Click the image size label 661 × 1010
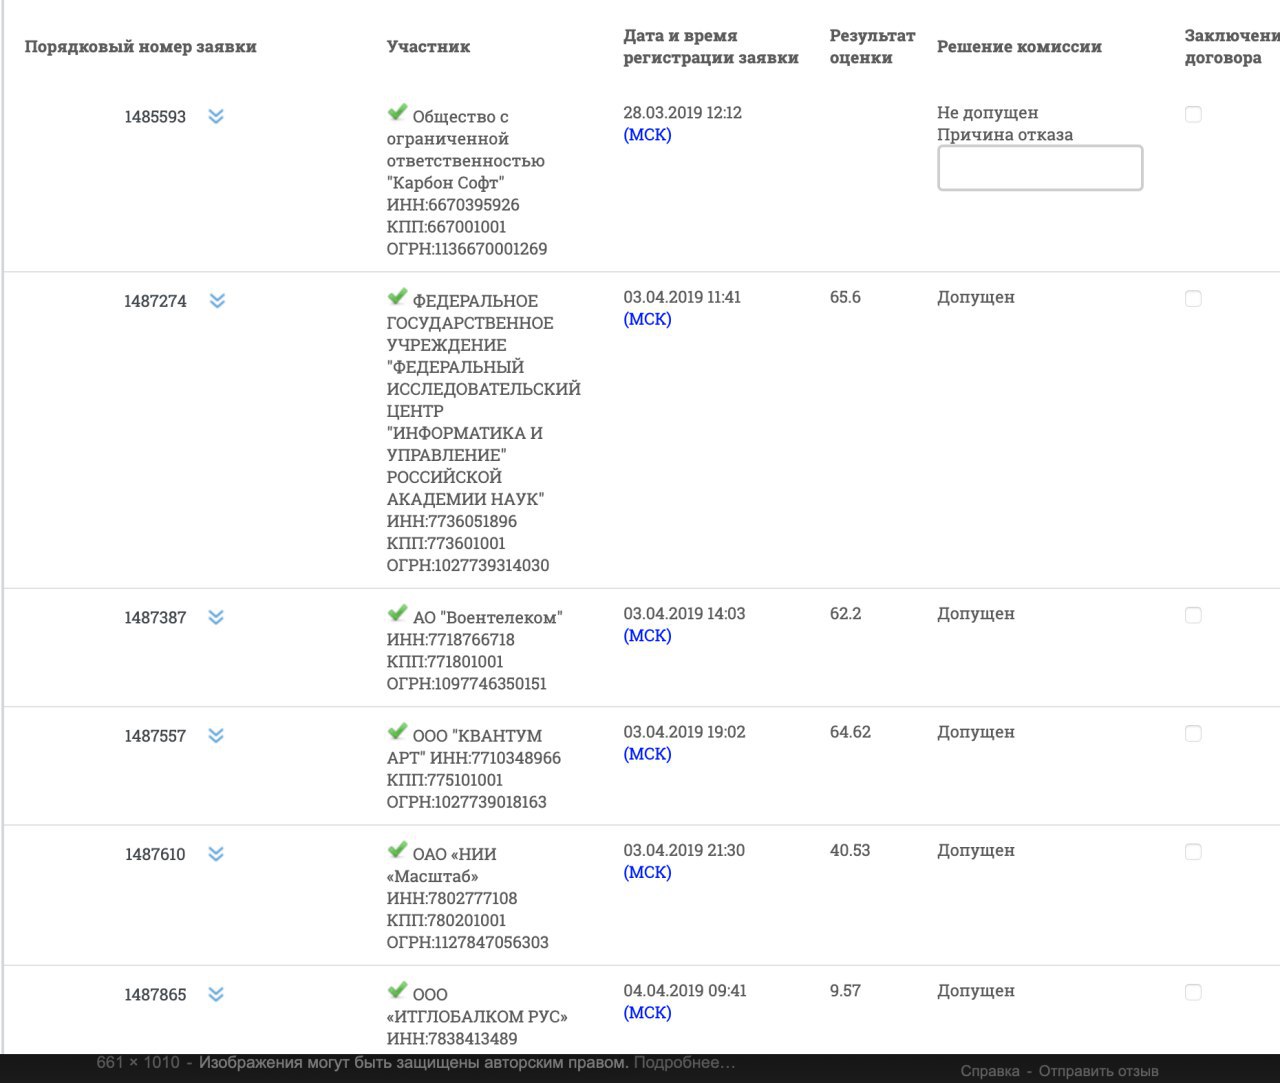 (138, 1062)
